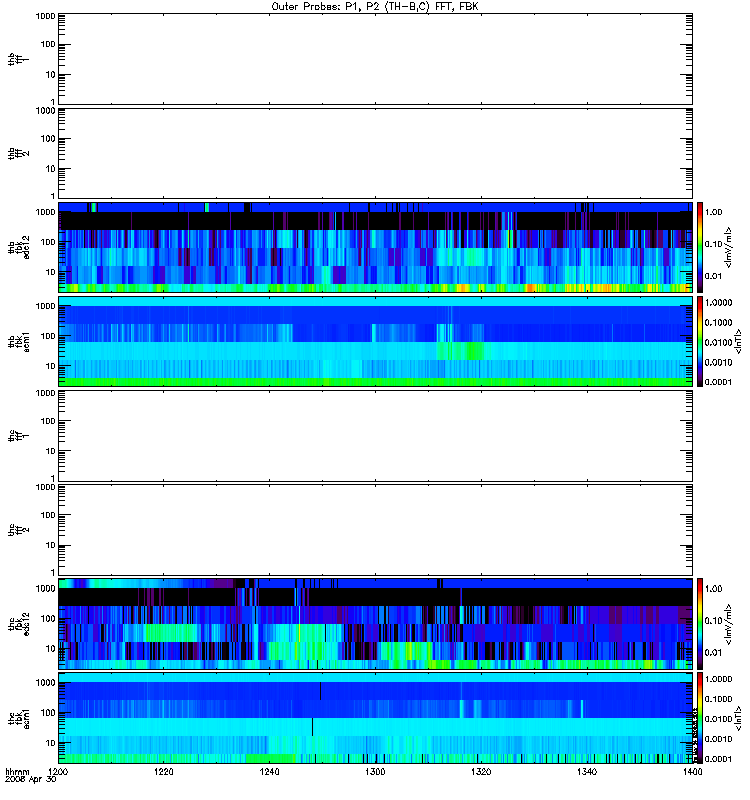Click the <|nT|> unit label beside thb scm1
The width and height of the screenshot is (750, 800).
point(738,341)
